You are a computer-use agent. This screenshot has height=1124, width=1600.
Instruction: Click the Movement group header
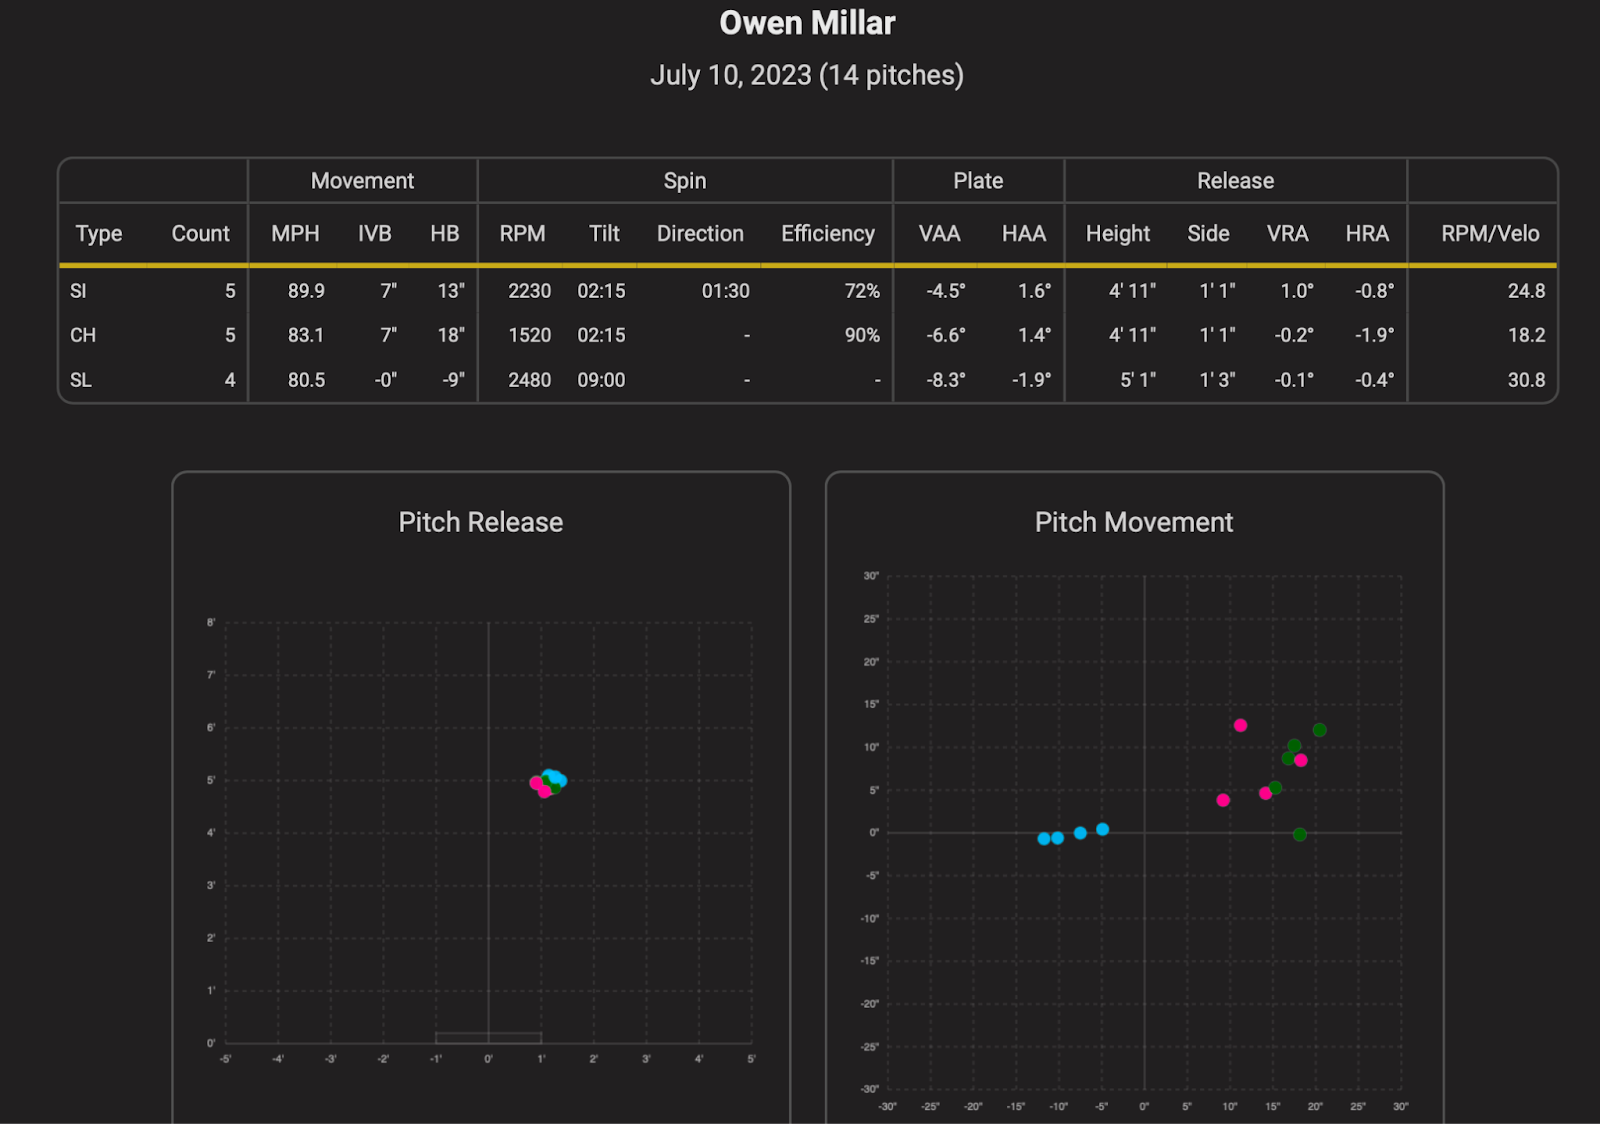[x=362, y=181]
